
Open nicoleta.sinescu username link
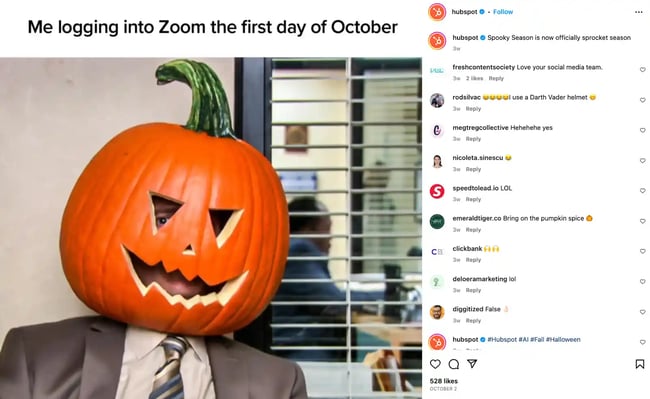[478, 157]
